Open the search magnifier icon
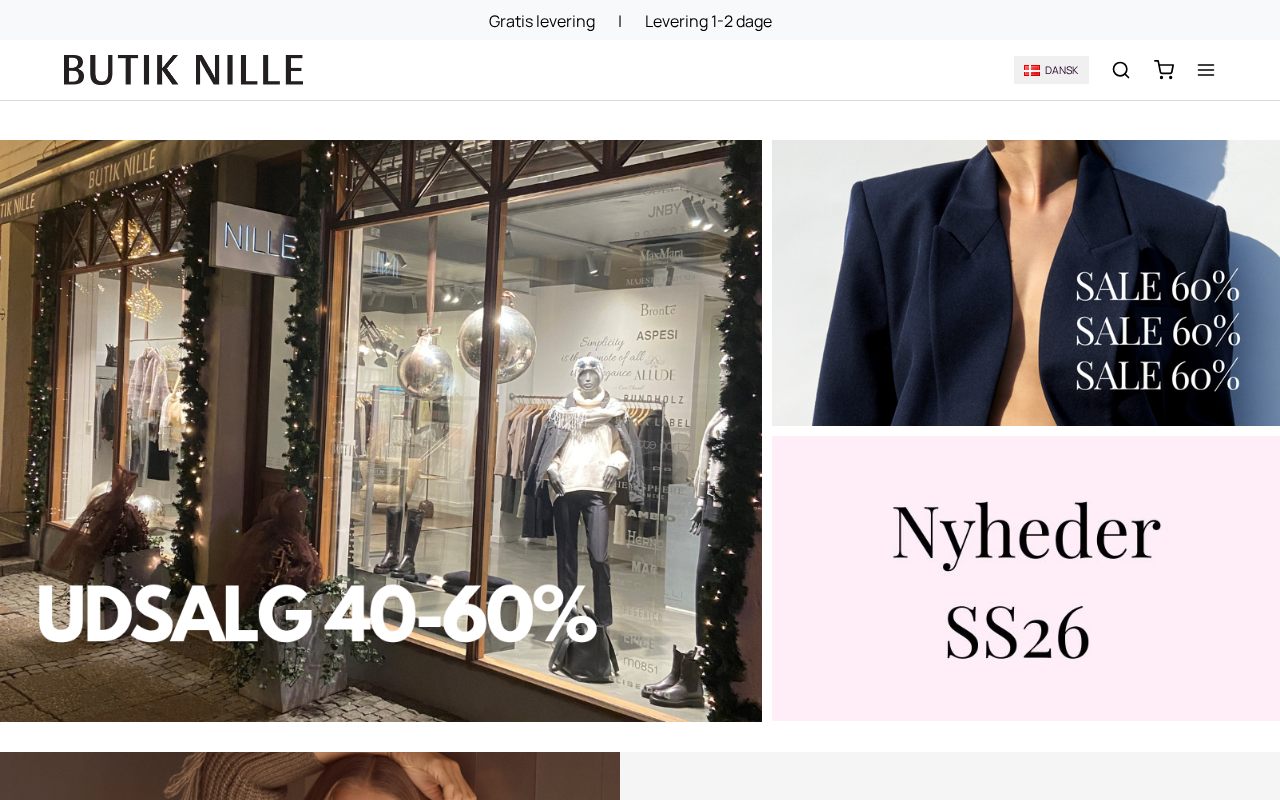The height and width of the screenshot is (800, 1280). coord(1120,70)
